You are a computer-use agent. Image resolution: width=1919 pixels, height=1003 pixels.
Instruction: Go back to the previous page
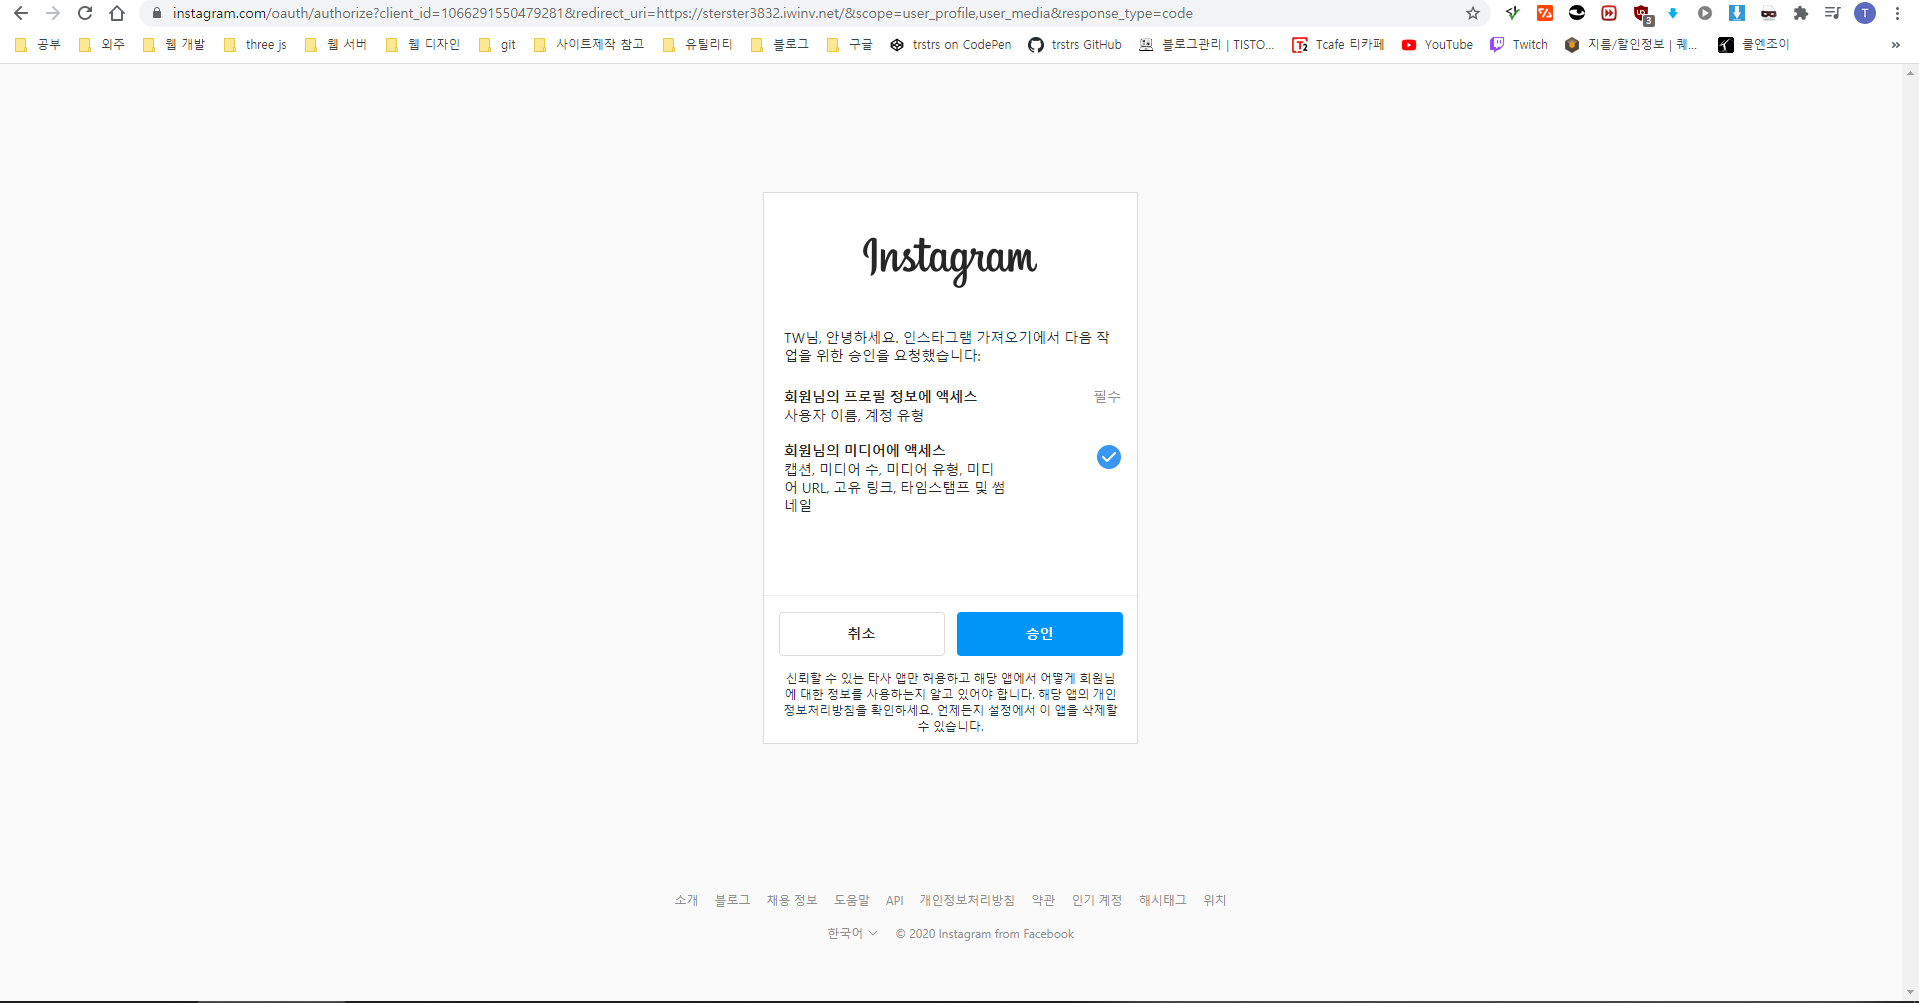(21, 13)
